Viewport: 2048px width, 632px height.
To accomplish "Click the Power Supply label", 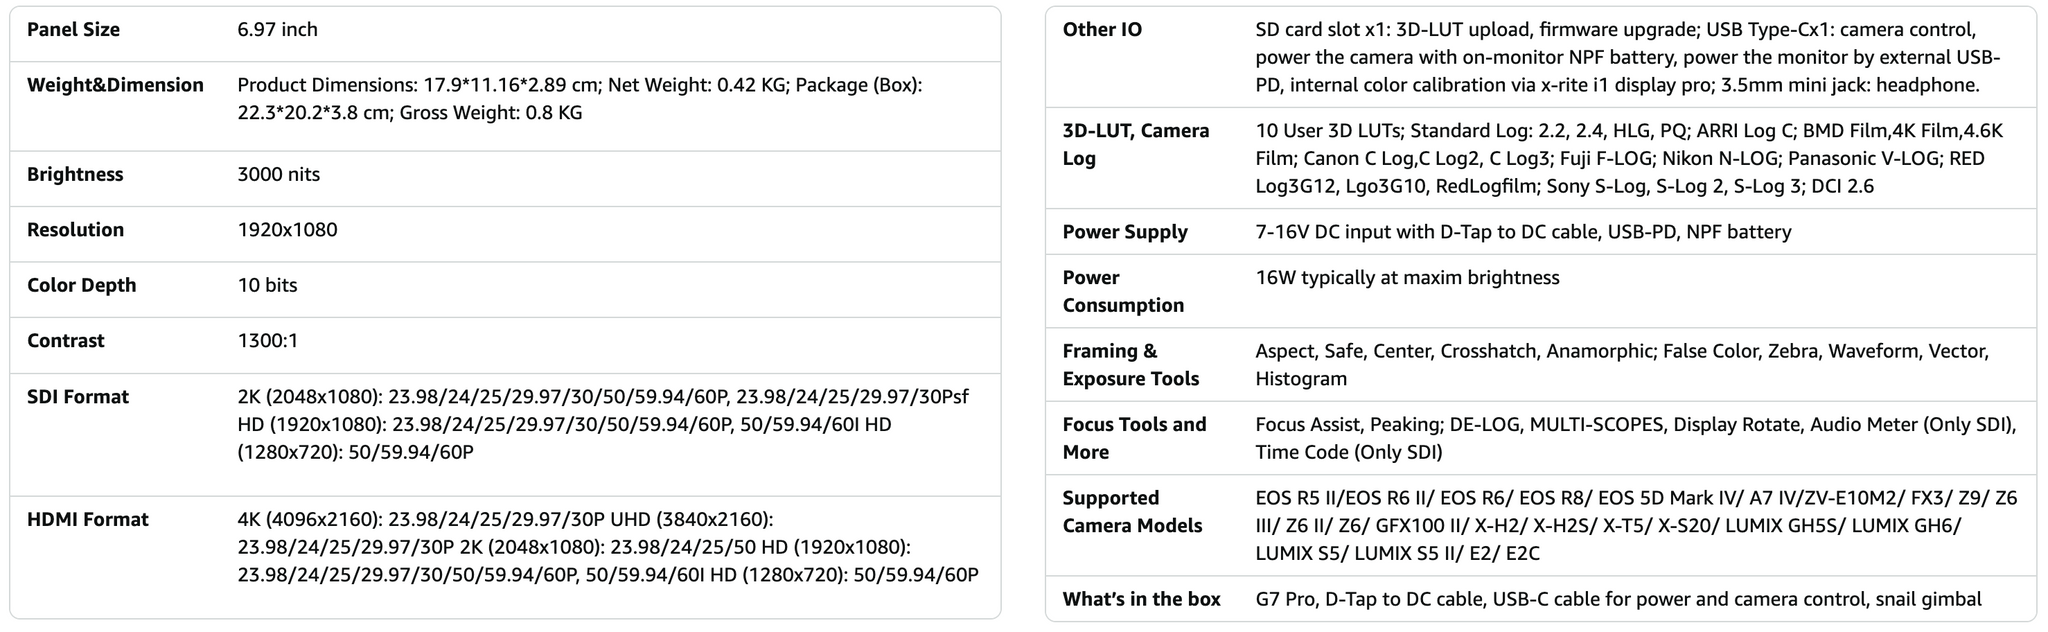I will (1125, 232).
